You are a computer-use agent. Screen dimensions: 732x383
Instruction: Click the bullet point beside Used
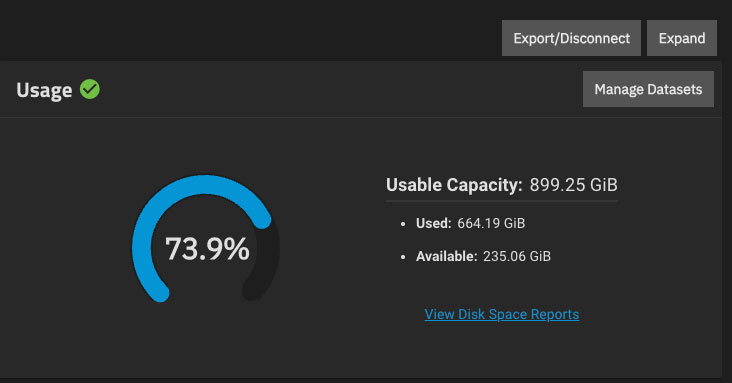click(403, 224)
